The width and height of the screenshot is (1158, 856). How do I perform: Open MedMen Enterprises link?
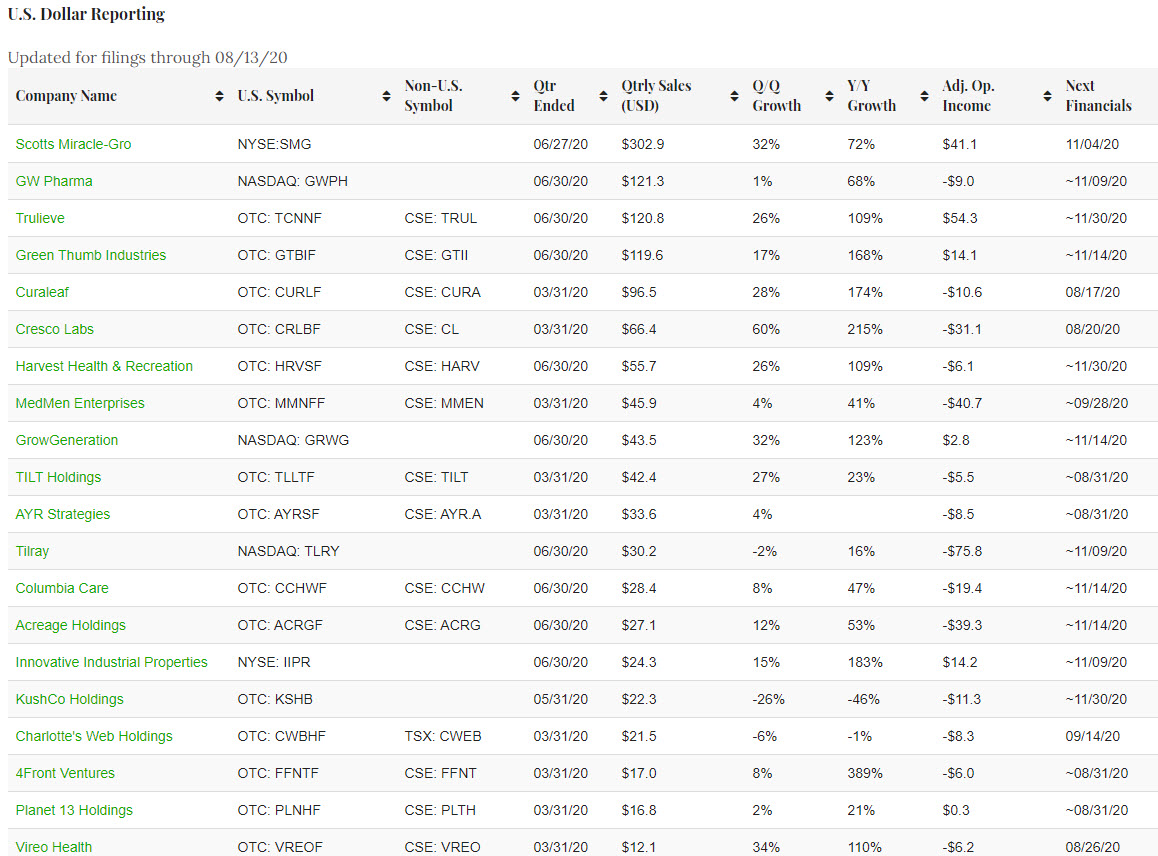tap(80, 403)
